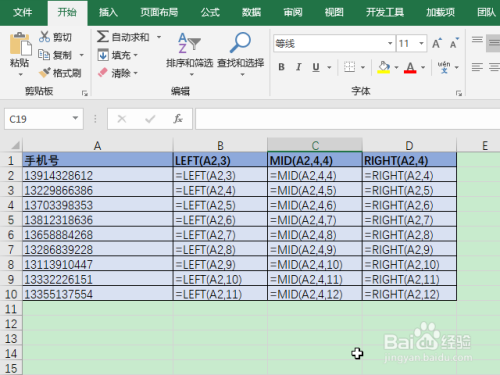500x375 pixels.
Task: Click the formula bar input field
Action: click(x=348, y=119)
